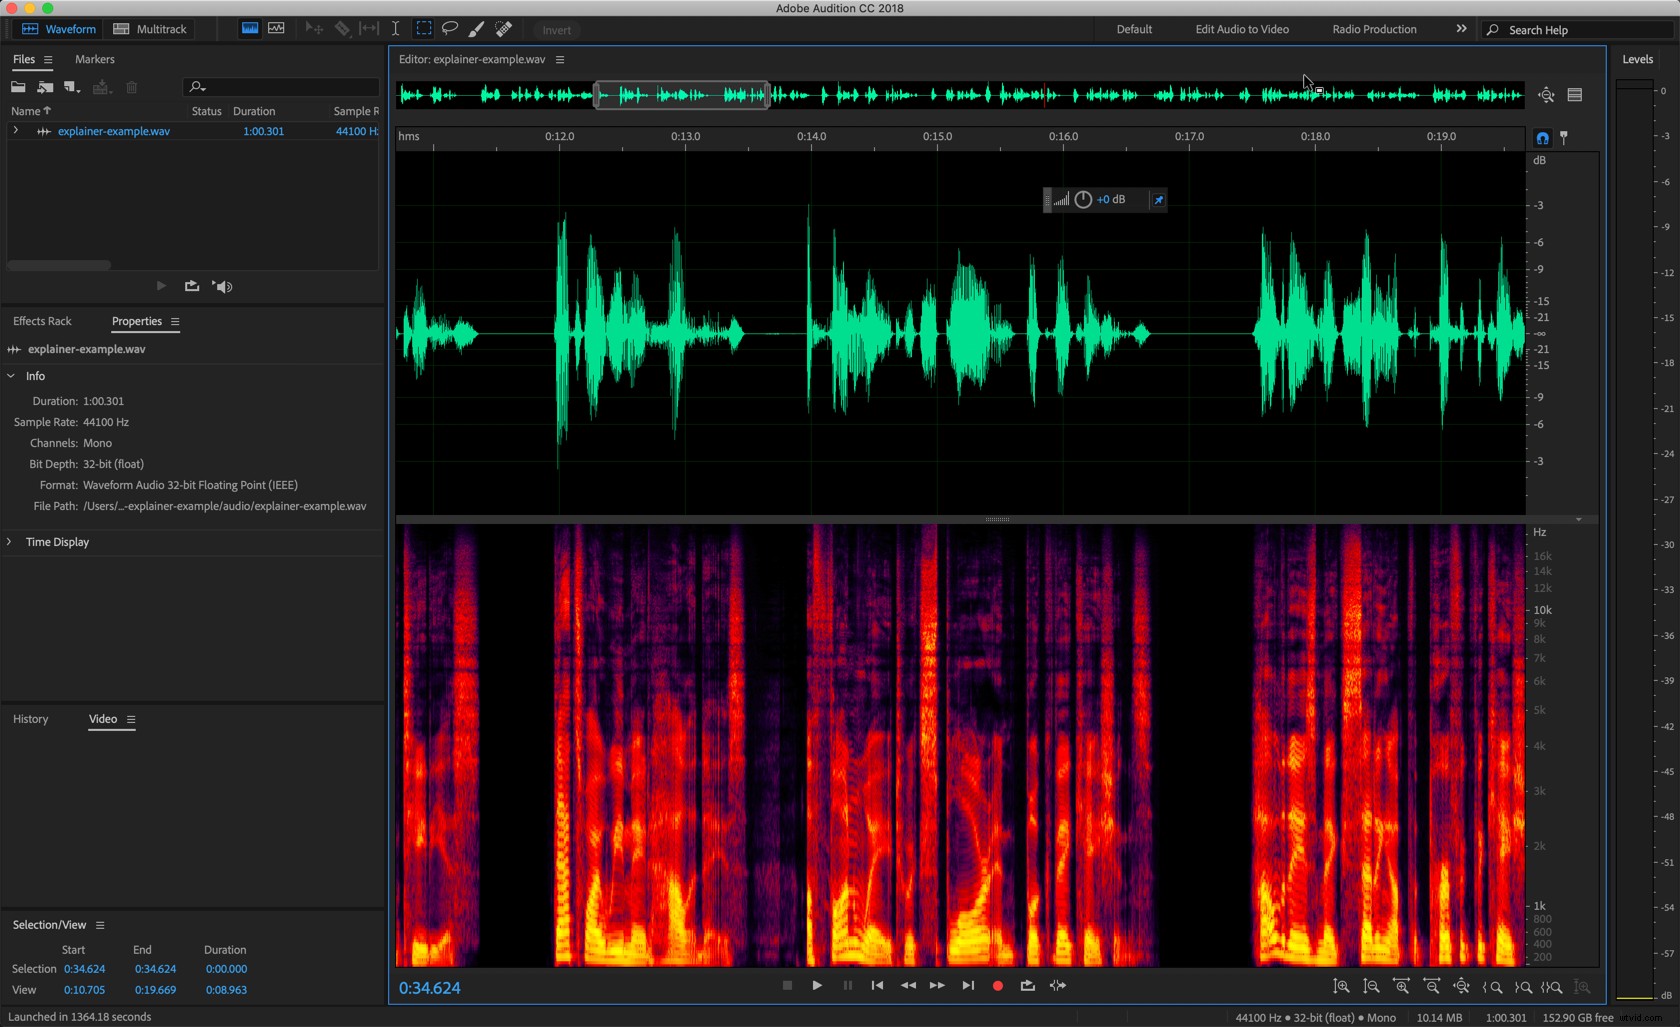Click the HUD volume gain knob
The height and width of the screenshot is (1027, 1680).
click(x=1083, y=200)
